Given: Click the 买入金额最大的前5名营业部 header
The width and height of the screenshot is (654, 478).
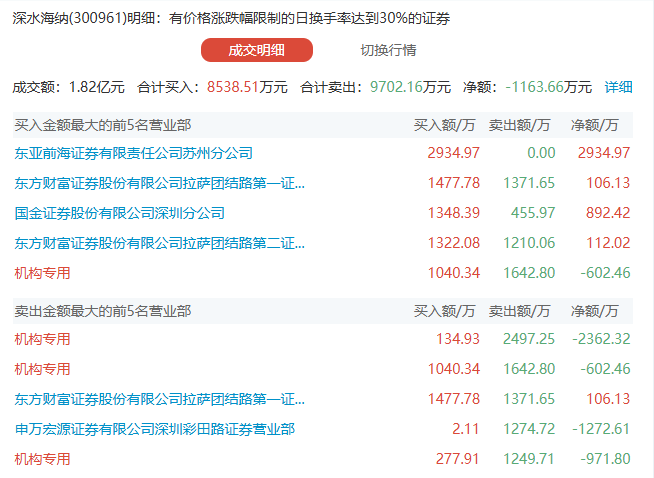Looking at the screenshot, I should (x=103, y=125).
